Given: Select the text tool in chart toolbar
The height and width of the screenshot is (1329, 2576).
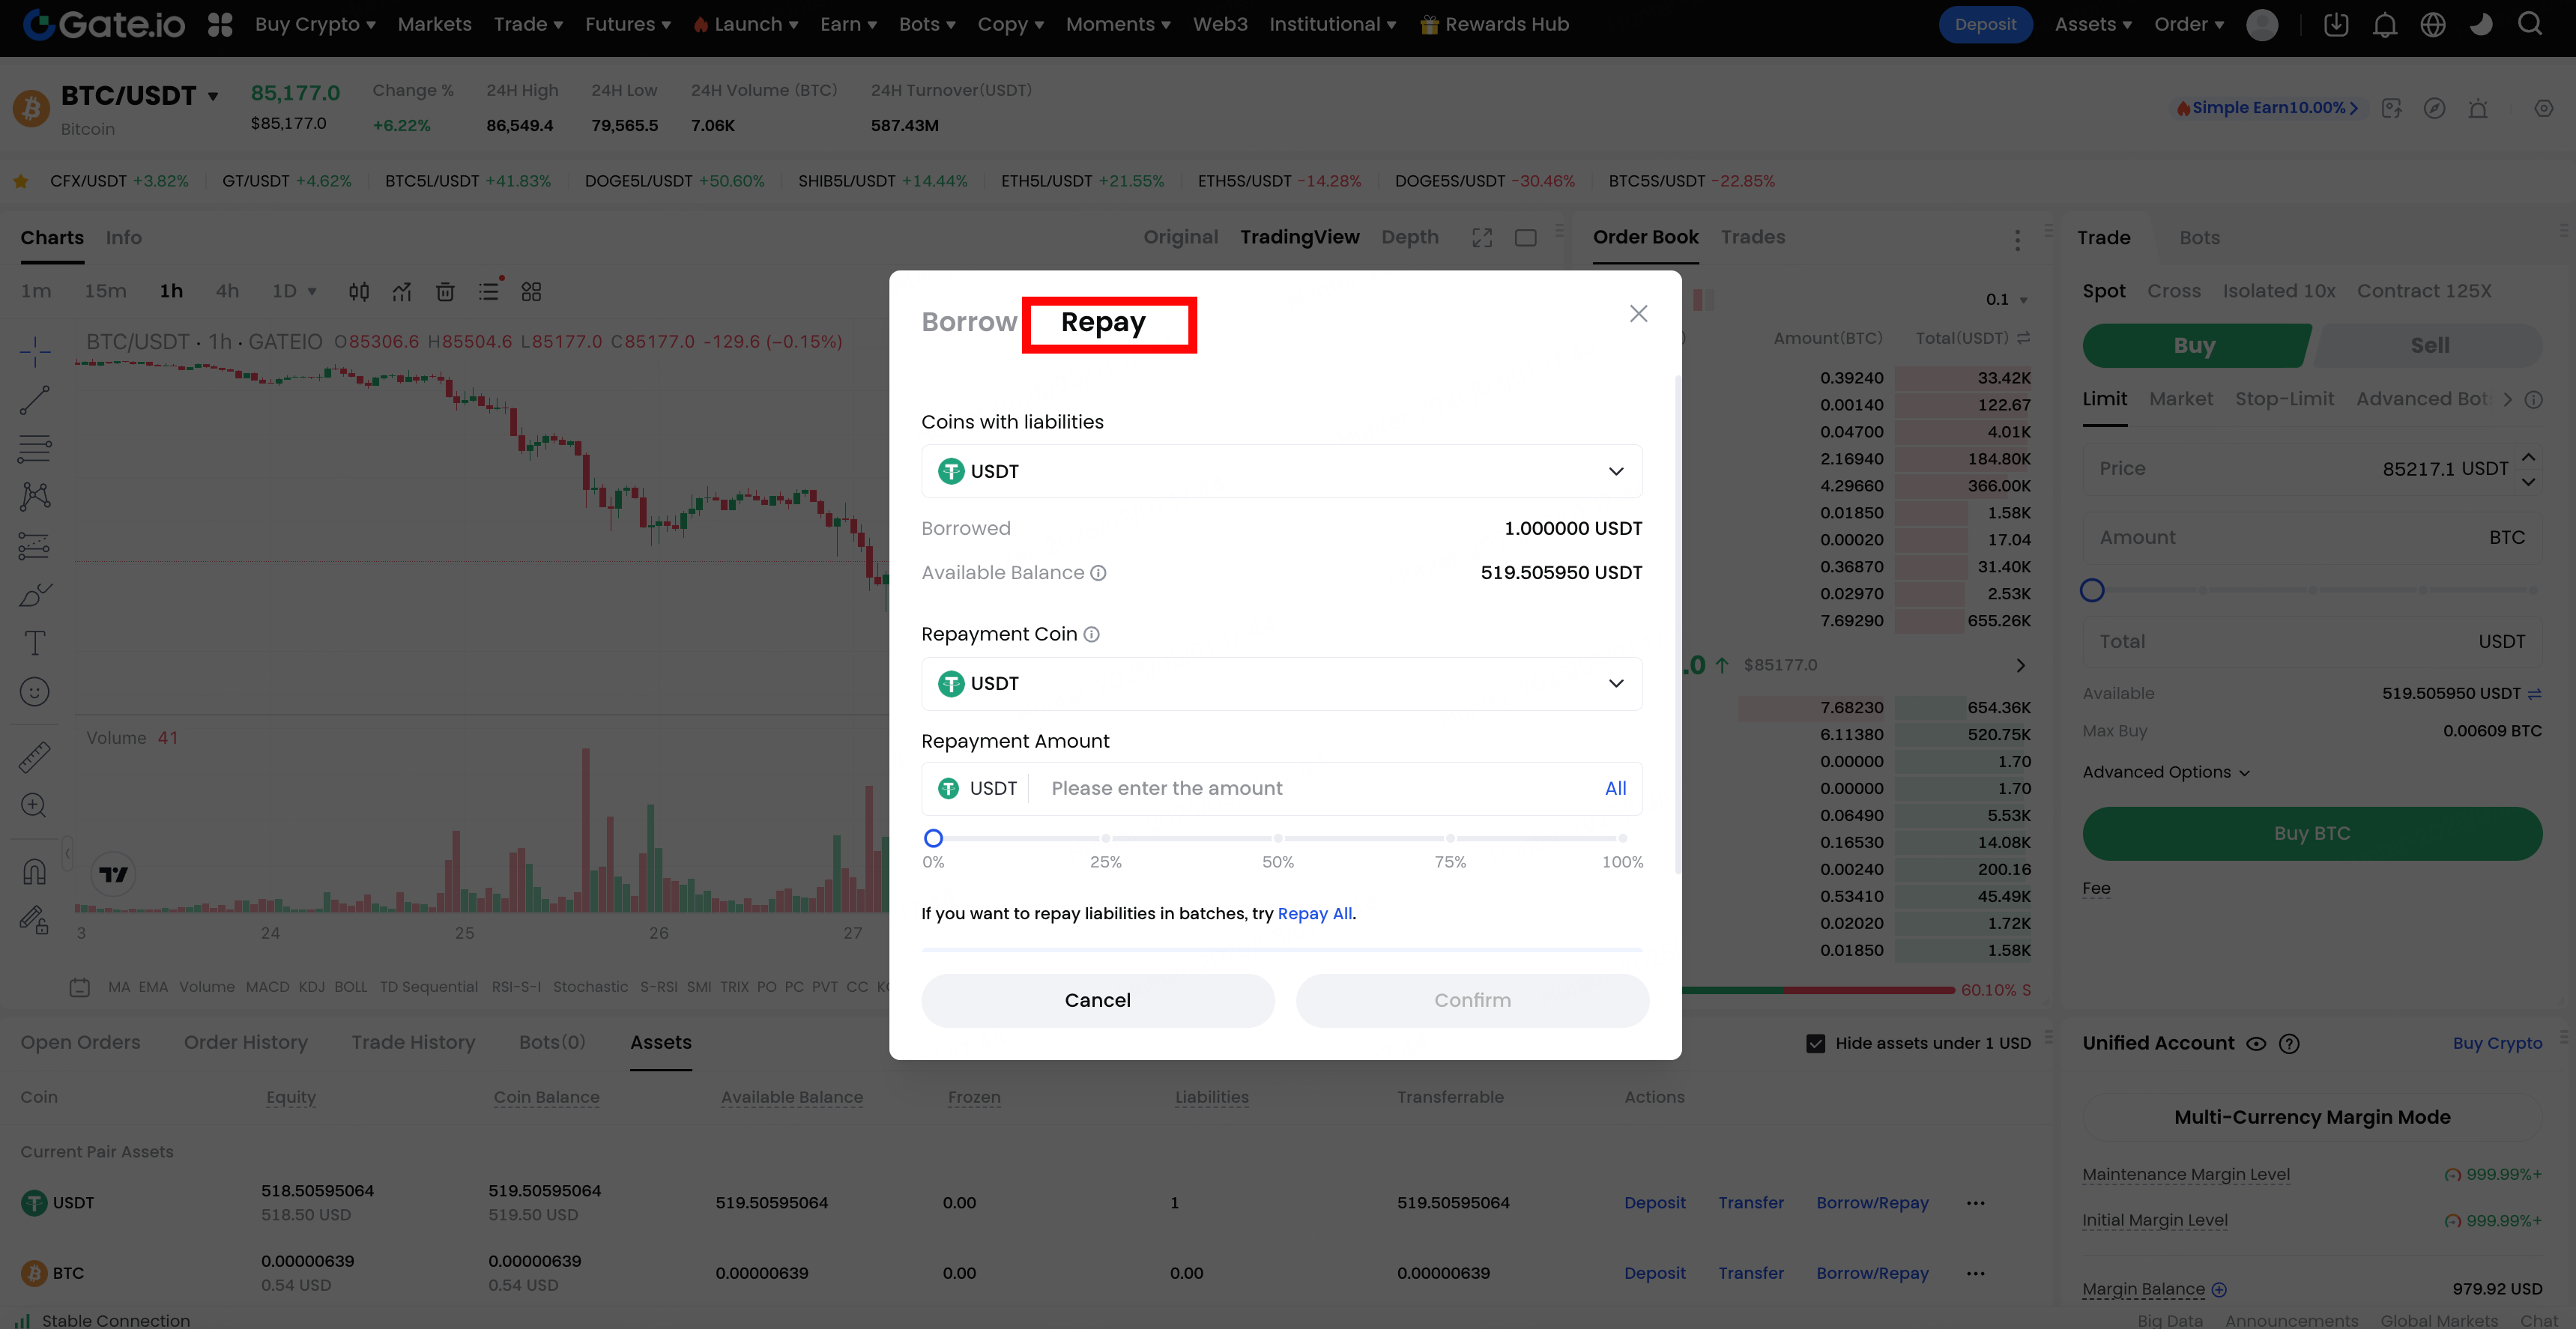Looking at the screenshot, I should pyautogui.click(x=34, y=643).
